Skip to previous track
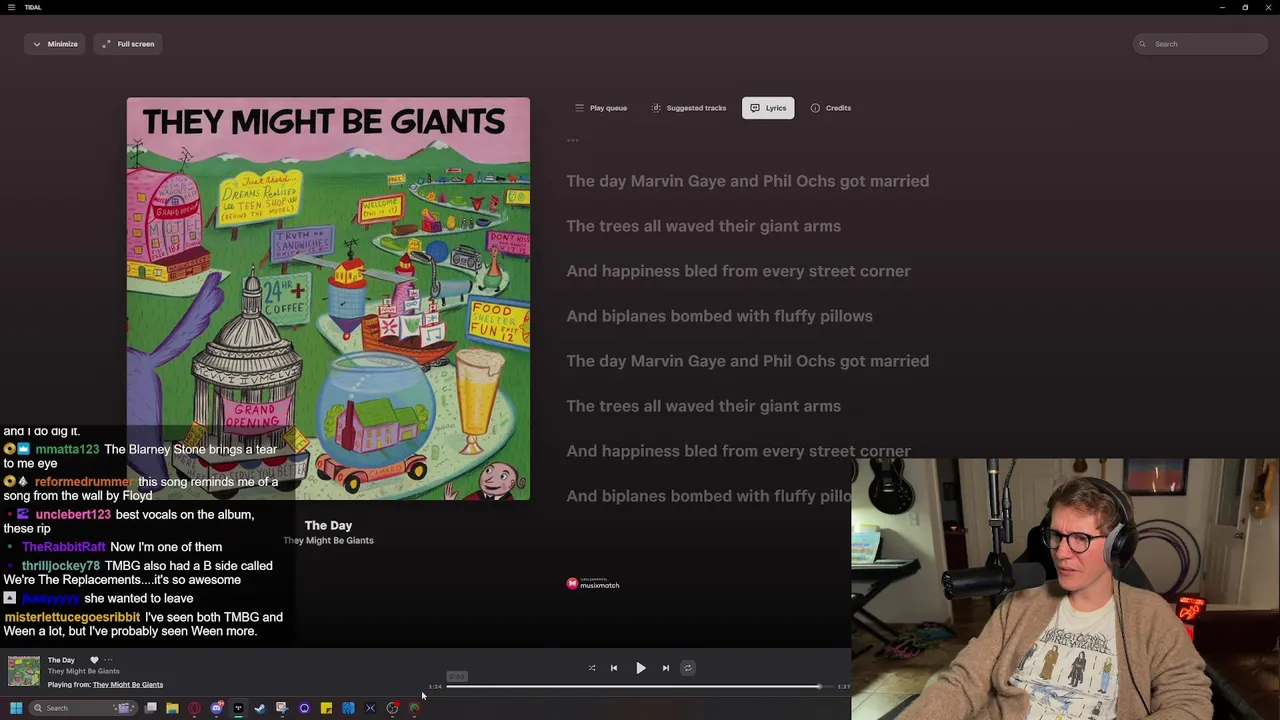 point(614,668)
